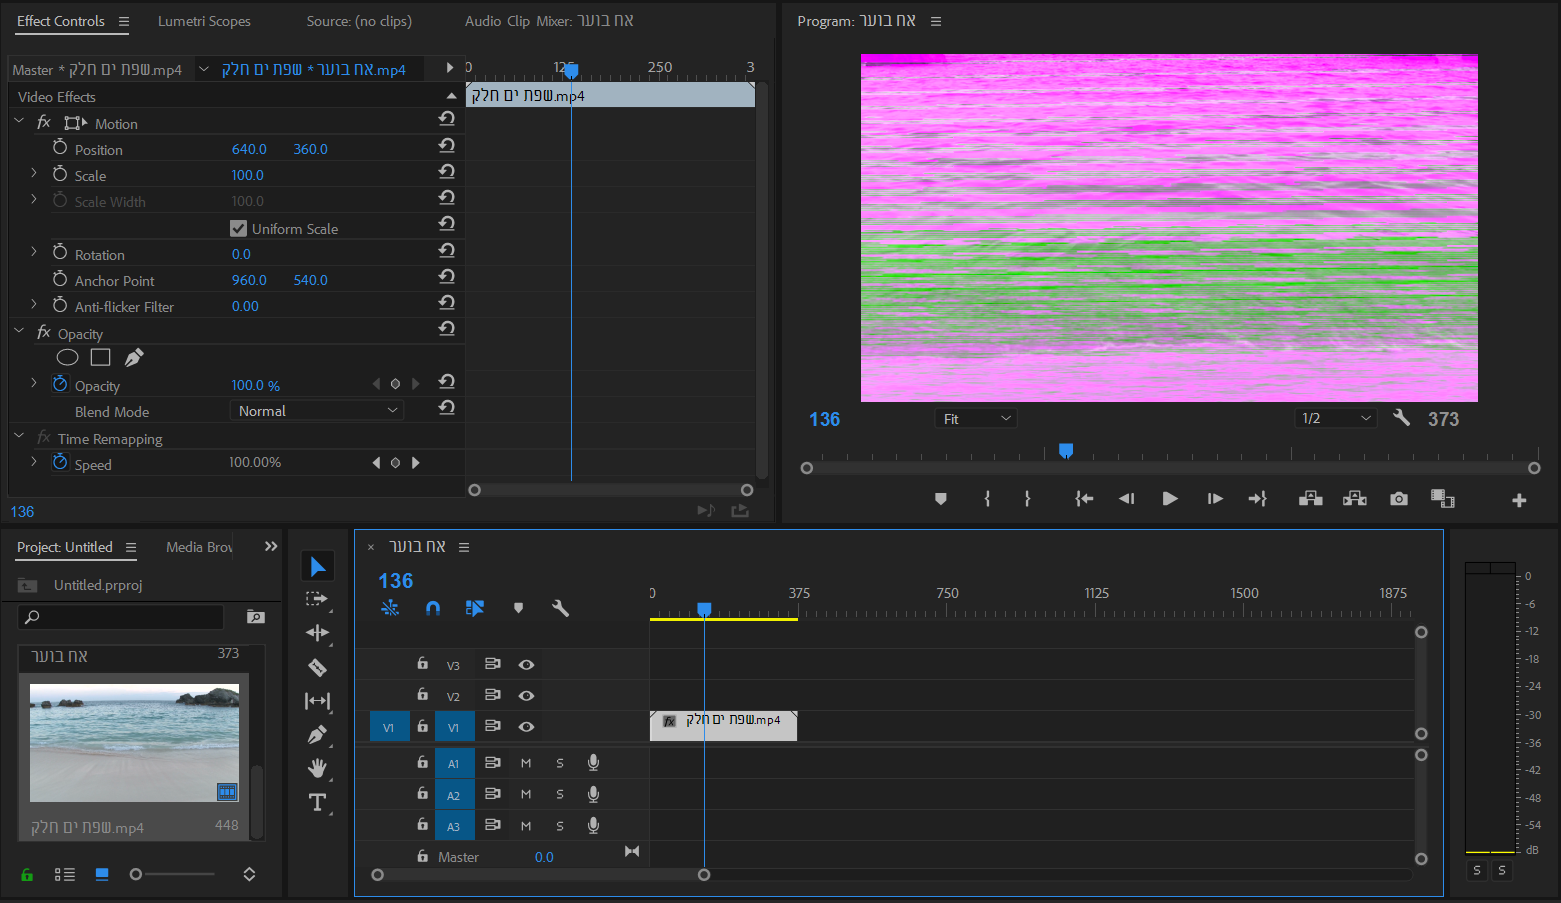Choose the Ripple Edit tool

[317, 633]
